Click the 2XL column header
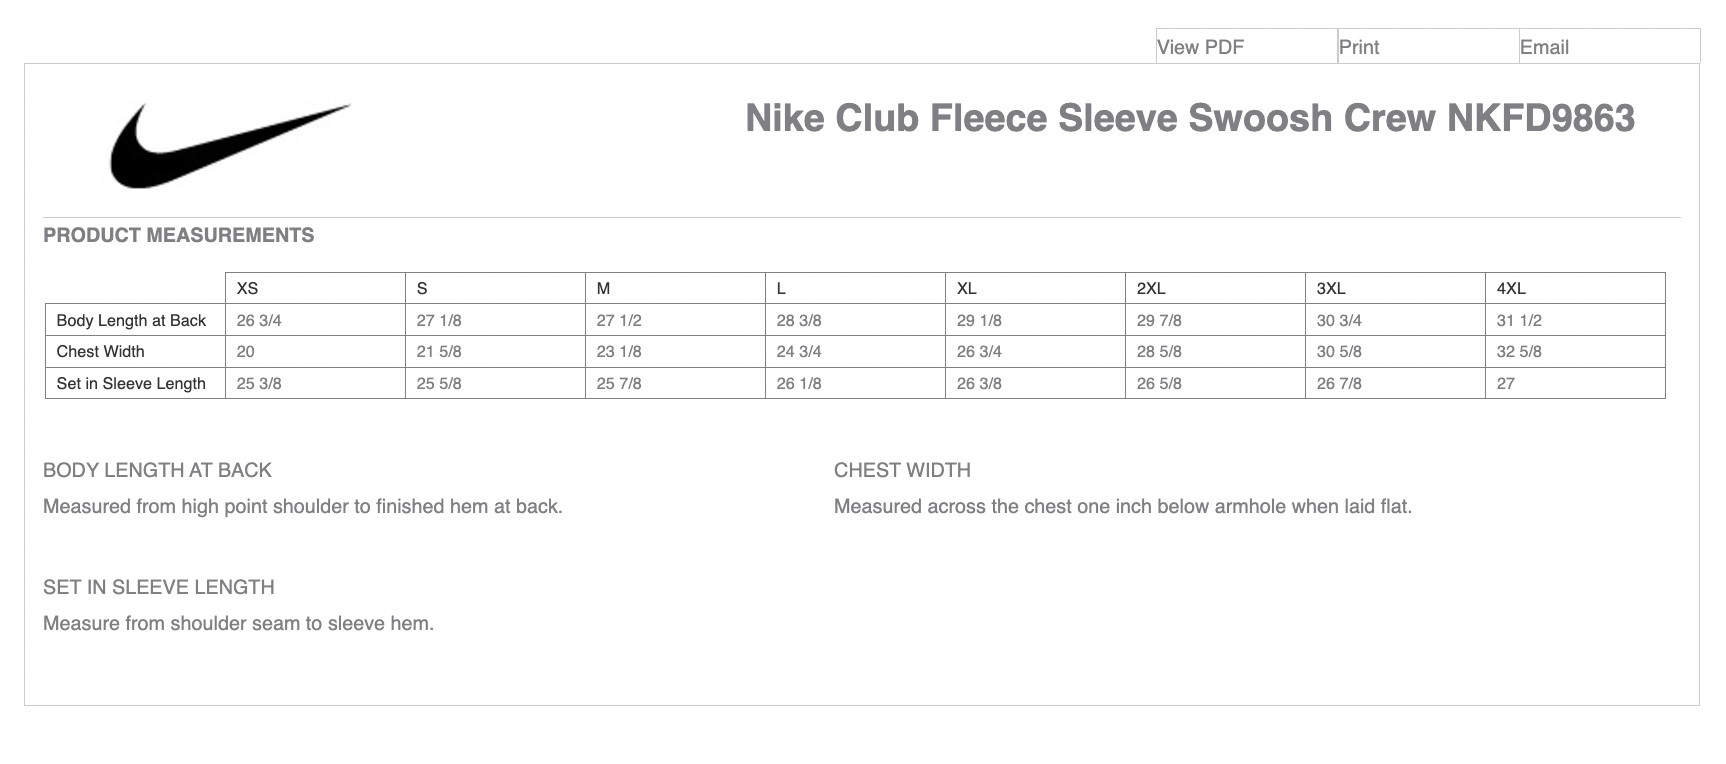 click(1151, 288)
